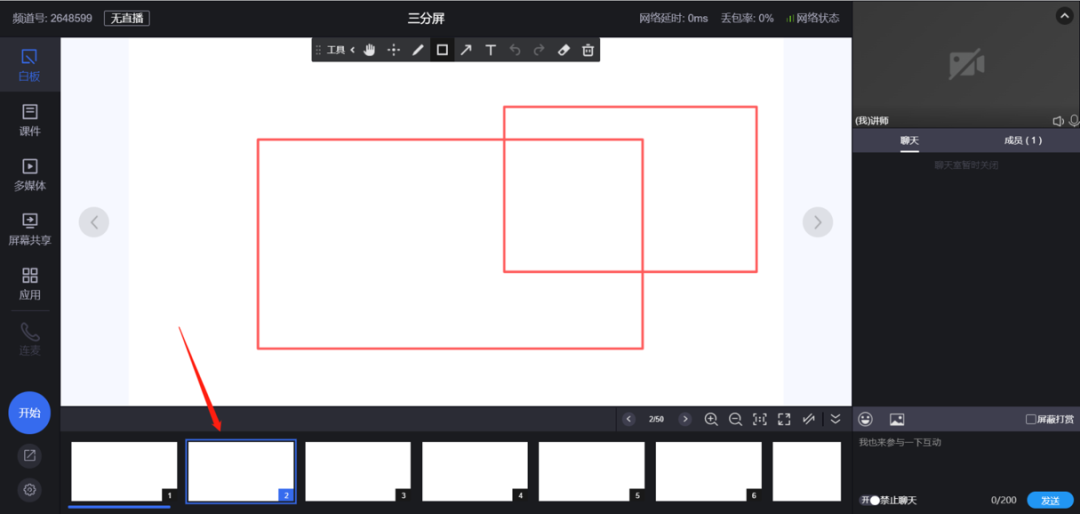Toggle the 禁止聊天 switch
This screenshot has width=1080, height=514.
(x=869, y=500)
